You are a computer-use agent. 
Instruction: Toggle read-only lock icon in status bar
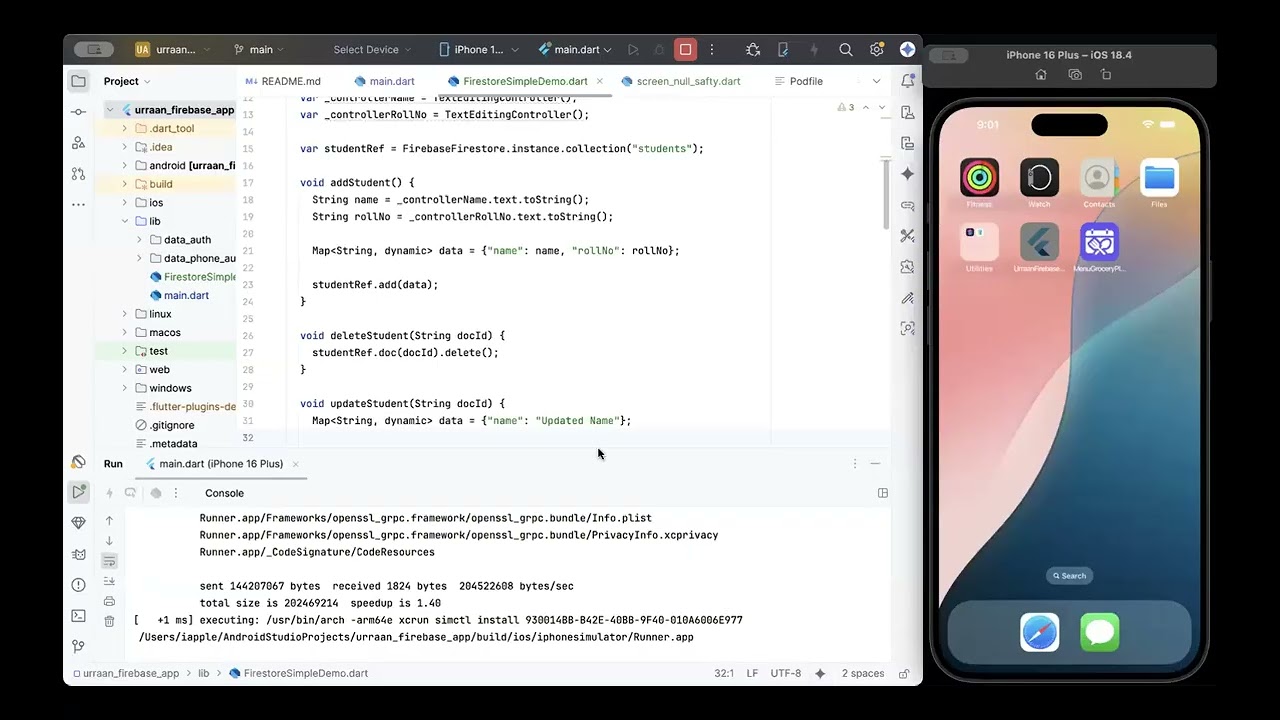point(904,673)
